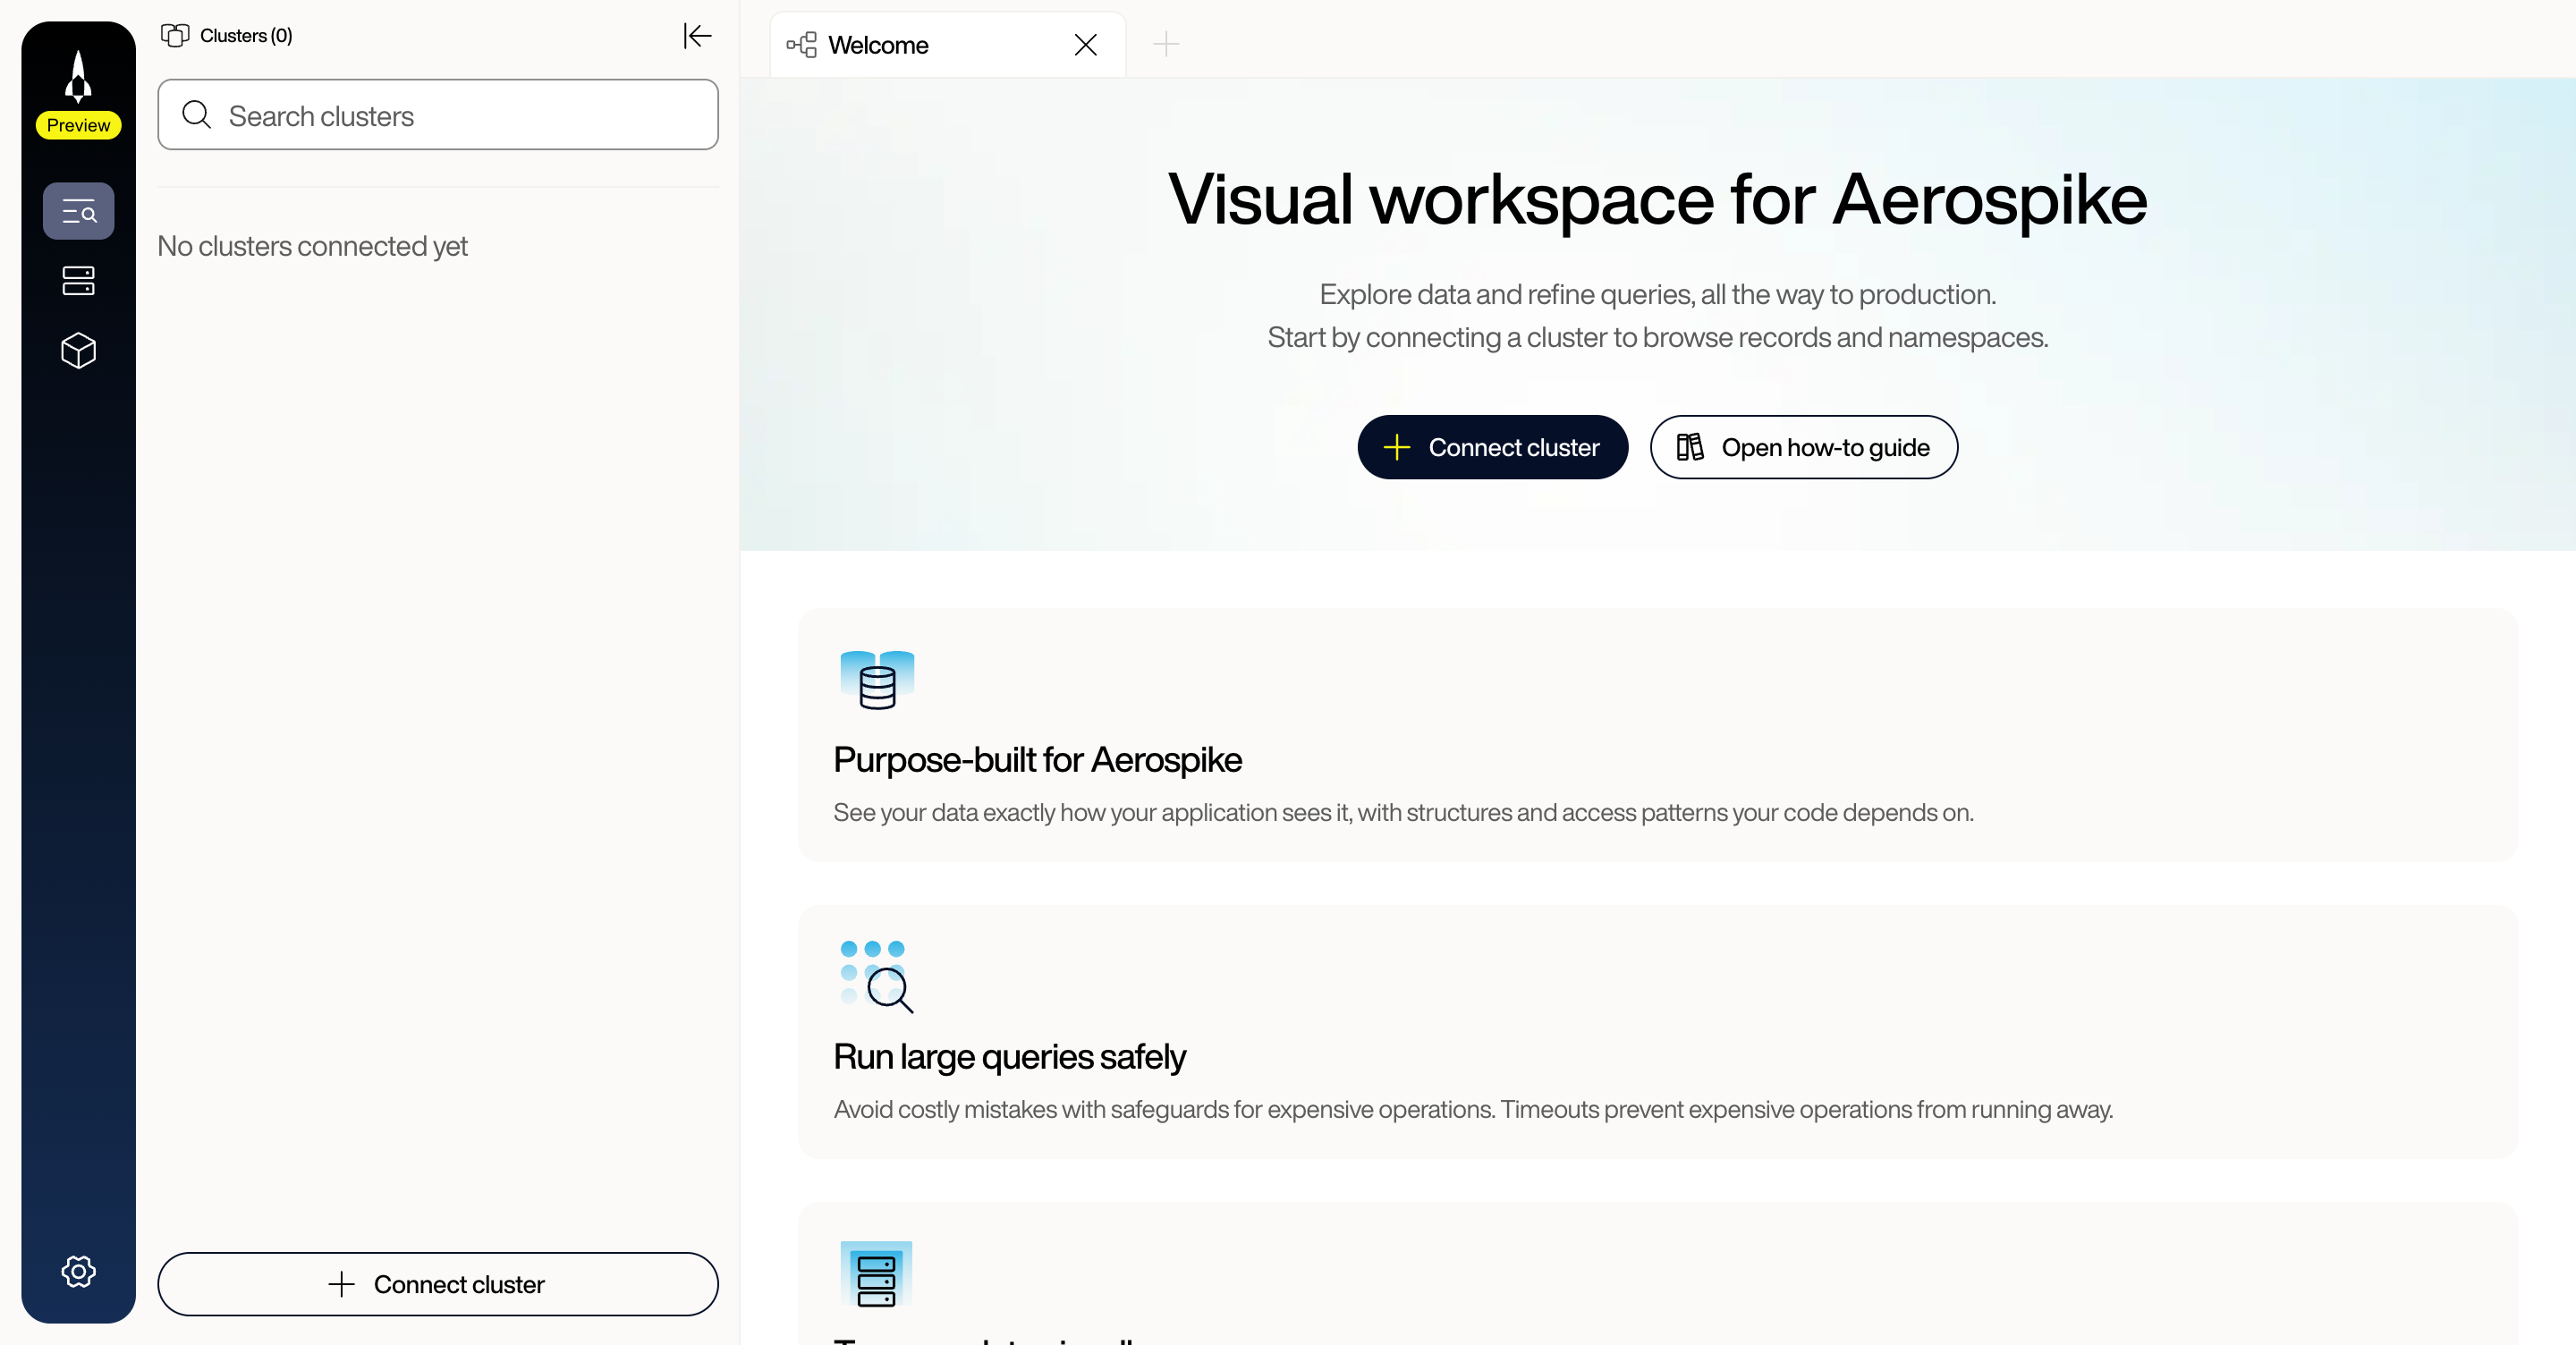This screenshot has width=2576, height=1345.
Task: Click the magnifier inside the search field
Action: [197, 115]
